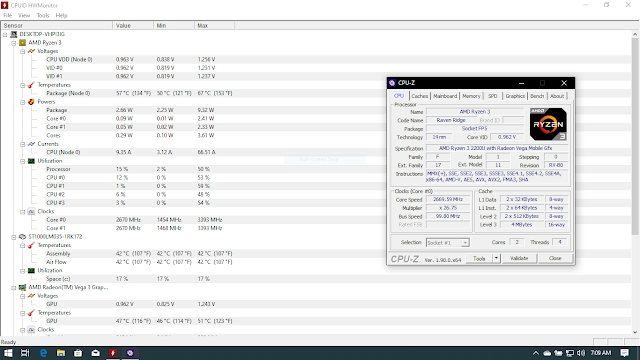Click the GPU Temperatures thermometer icon
Image resolution: width=640 pixels, height=360 pixels.
pos(31,313)
